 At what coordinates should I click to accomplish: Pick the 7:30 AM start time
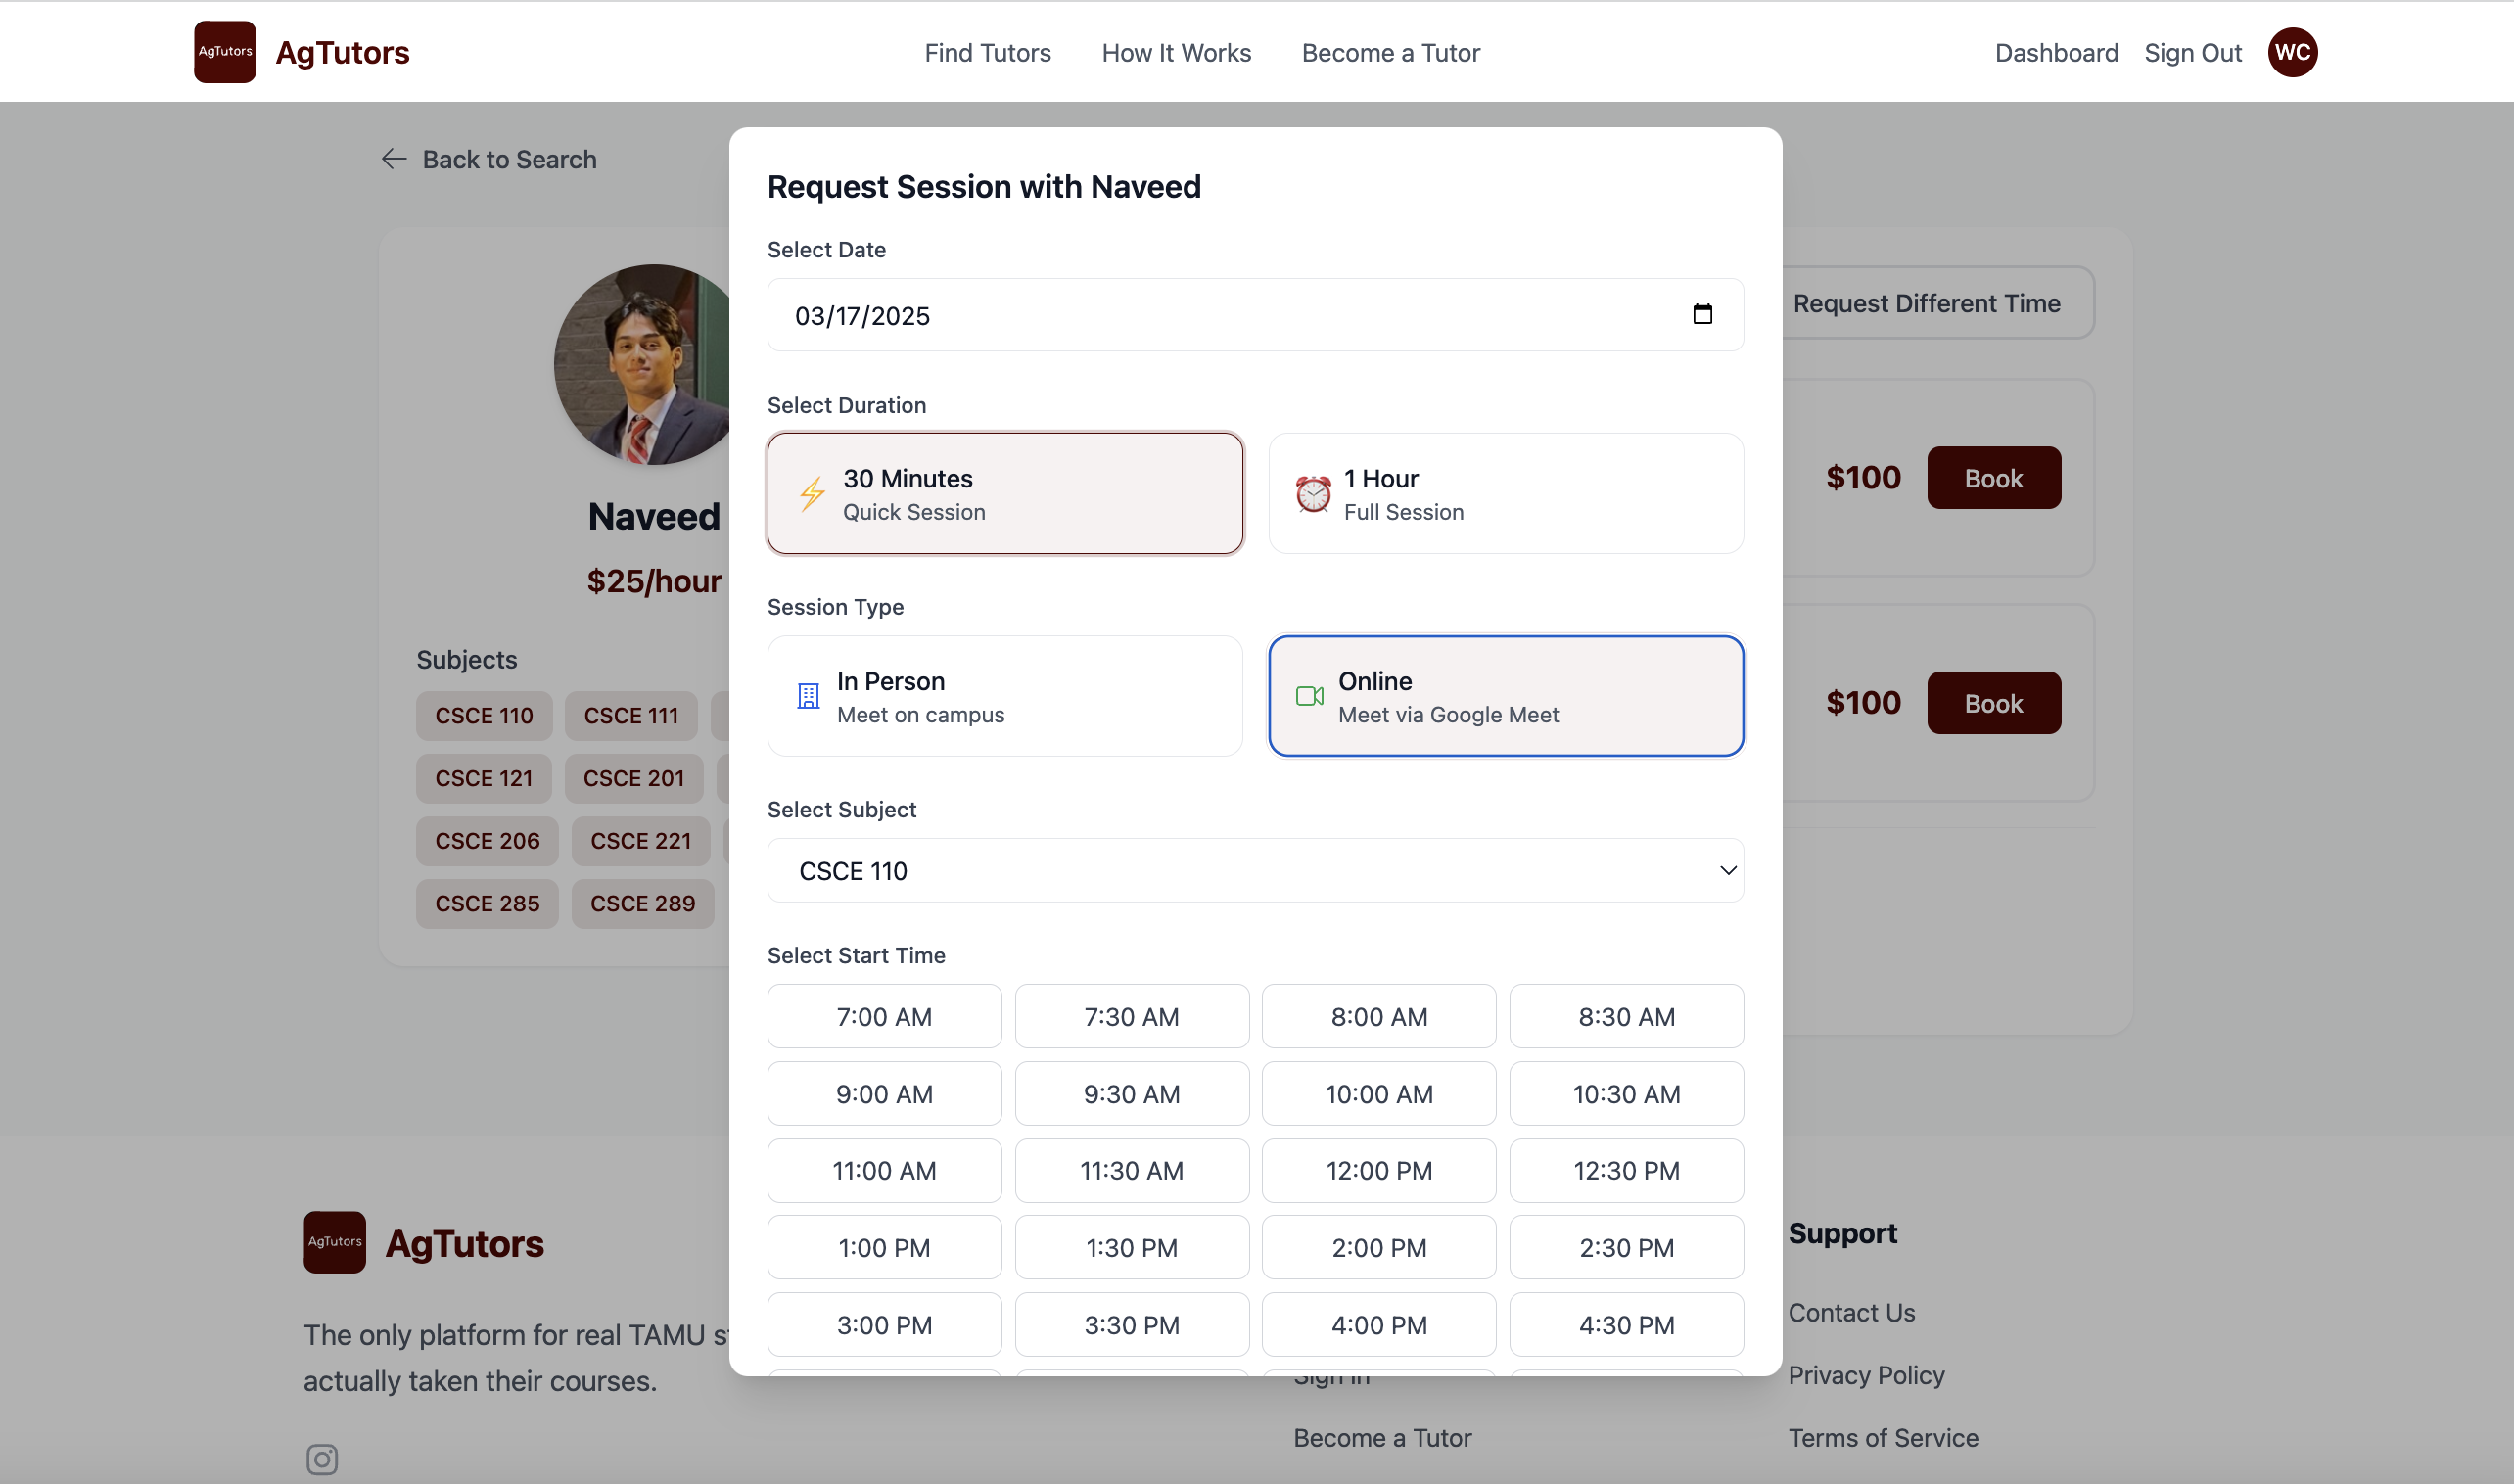(x=1132, y=1016)
